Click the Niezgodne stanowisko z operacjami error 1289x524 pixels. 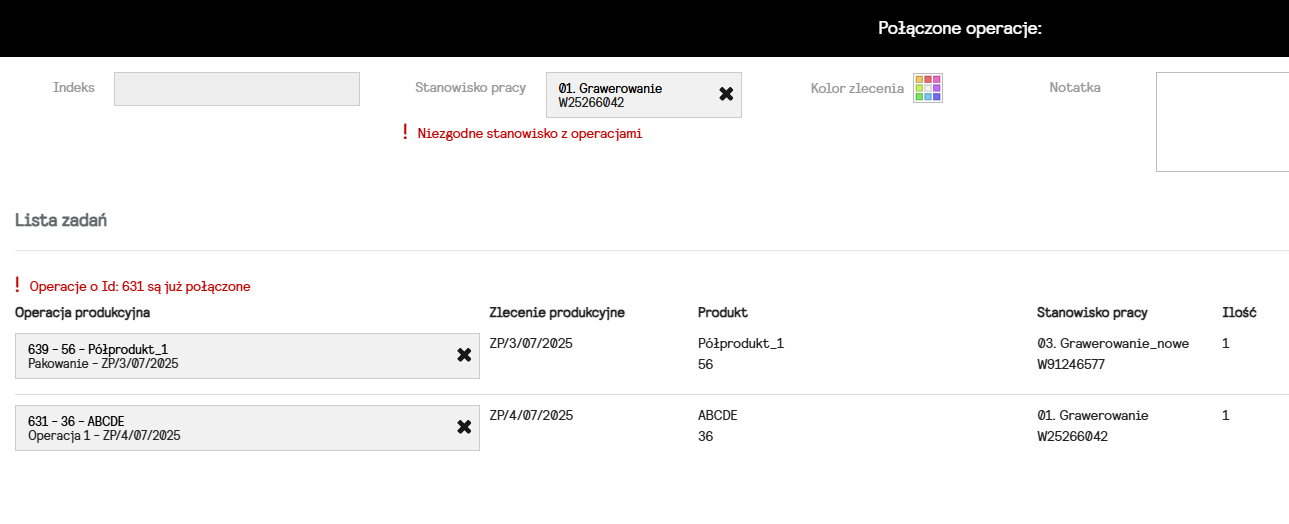[x=529, y=134]
